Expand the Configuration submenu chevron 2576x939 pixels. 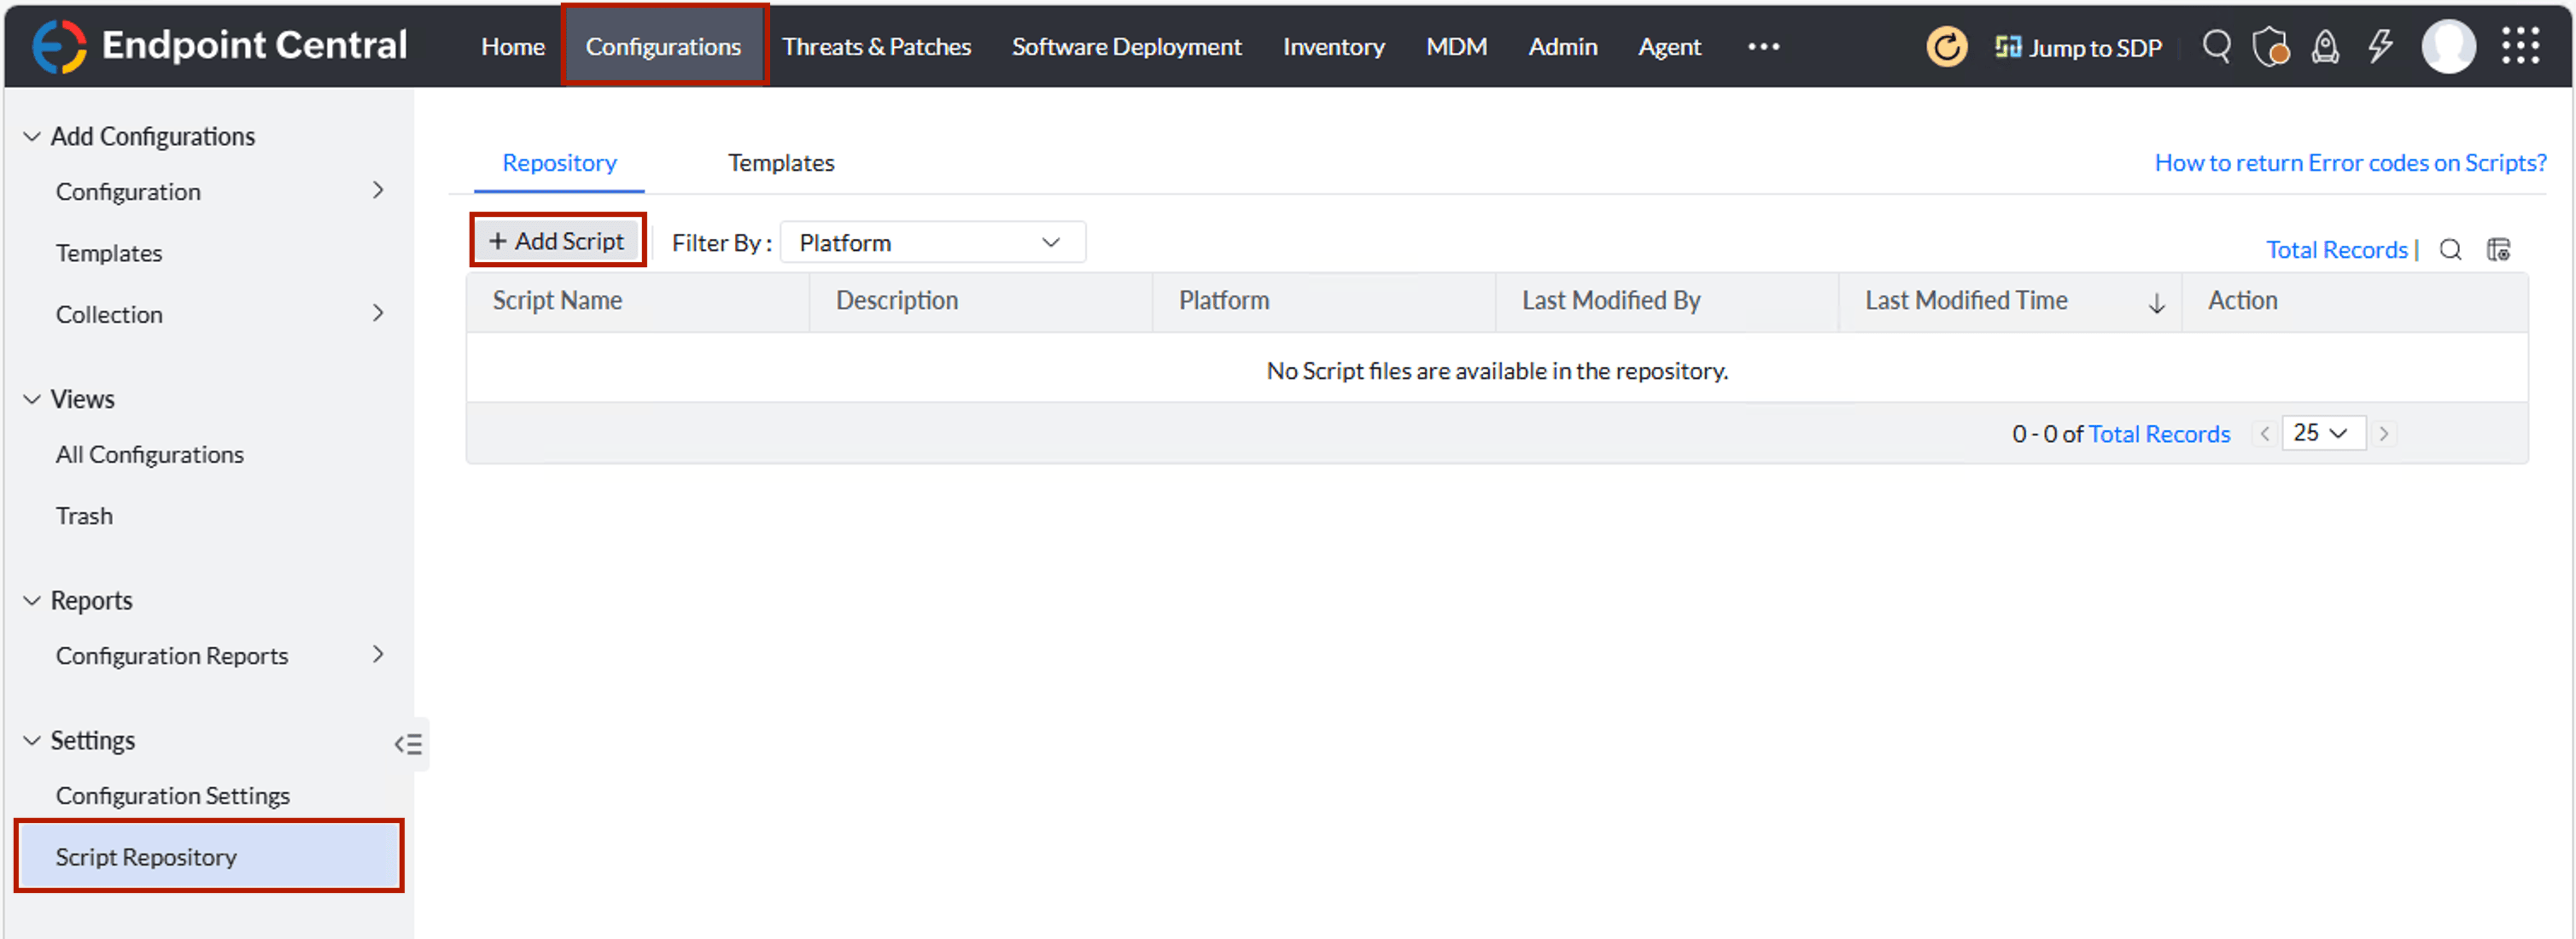pos(378,190)
